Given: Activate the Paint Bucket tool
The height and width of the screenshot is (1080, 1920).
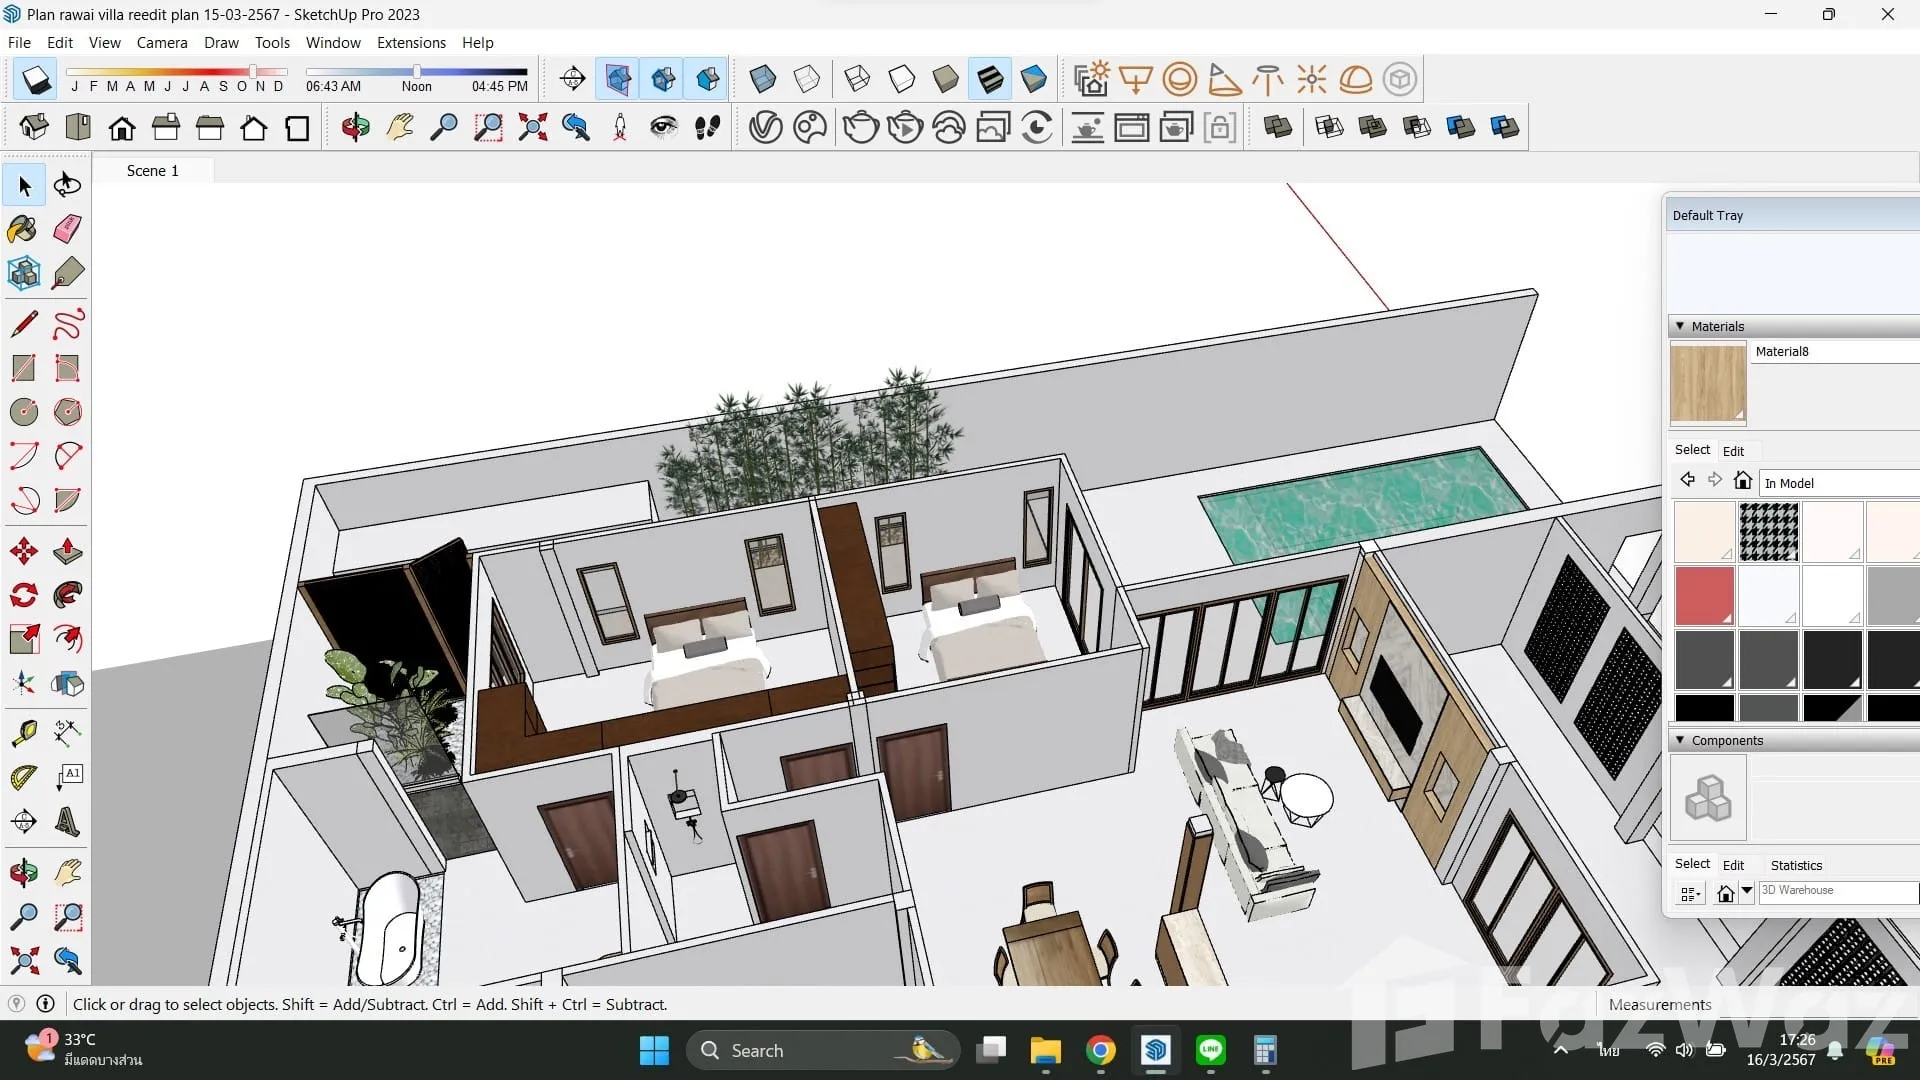Looking at the screenshot, I should (x=23, y=229).
